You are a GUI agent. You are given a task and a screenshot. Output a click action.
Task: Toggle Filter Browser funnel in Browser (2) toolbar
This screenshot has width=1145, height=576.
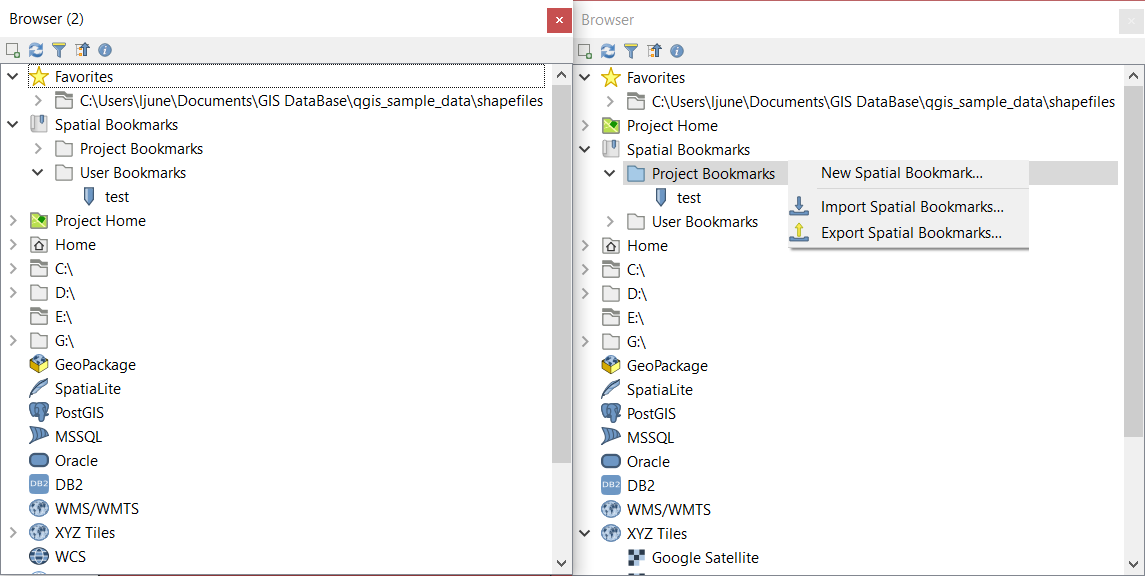tap(59, 50)
